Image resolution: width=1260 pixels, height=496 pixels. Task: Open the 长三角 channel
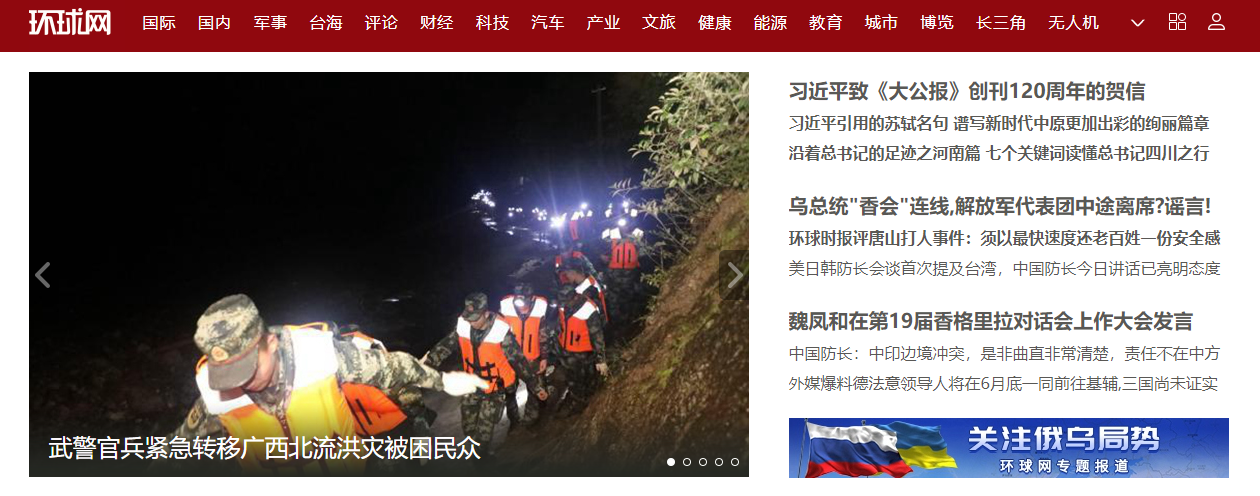click(x=1001, y=22)
